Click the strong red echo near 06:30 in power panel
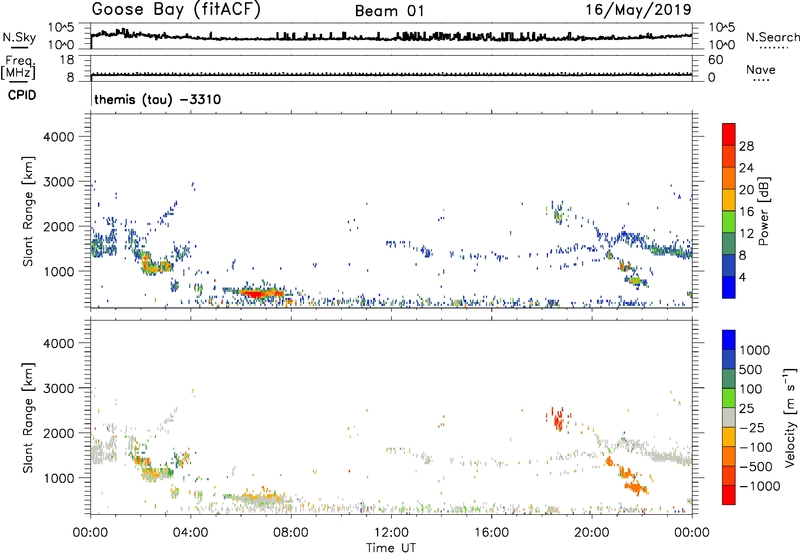The image size is (800, 554). (257, 293)
